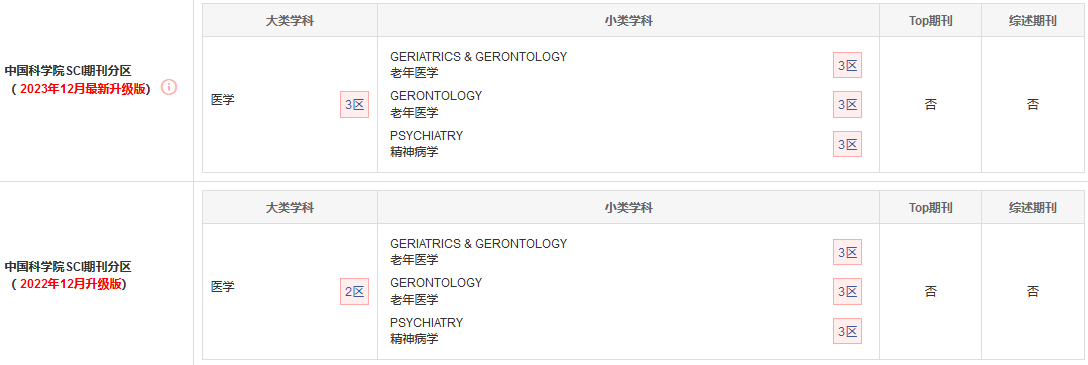The image size is (1088, 365).
Task: Select the 3区 badge for GERONTOLOGY in the 2023 table
Action: [847, 105]
